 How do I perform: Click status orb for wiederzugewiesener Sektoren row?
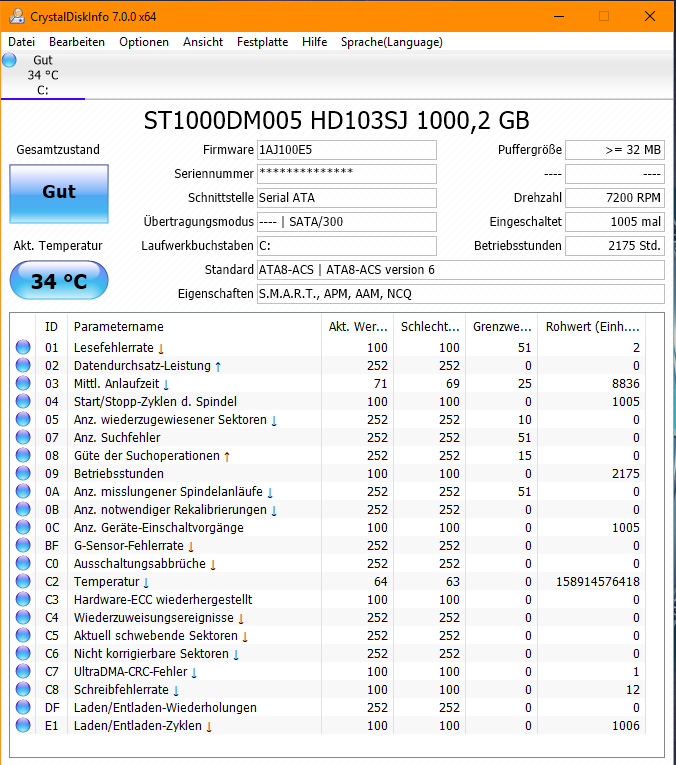click(x=23, y=419)
